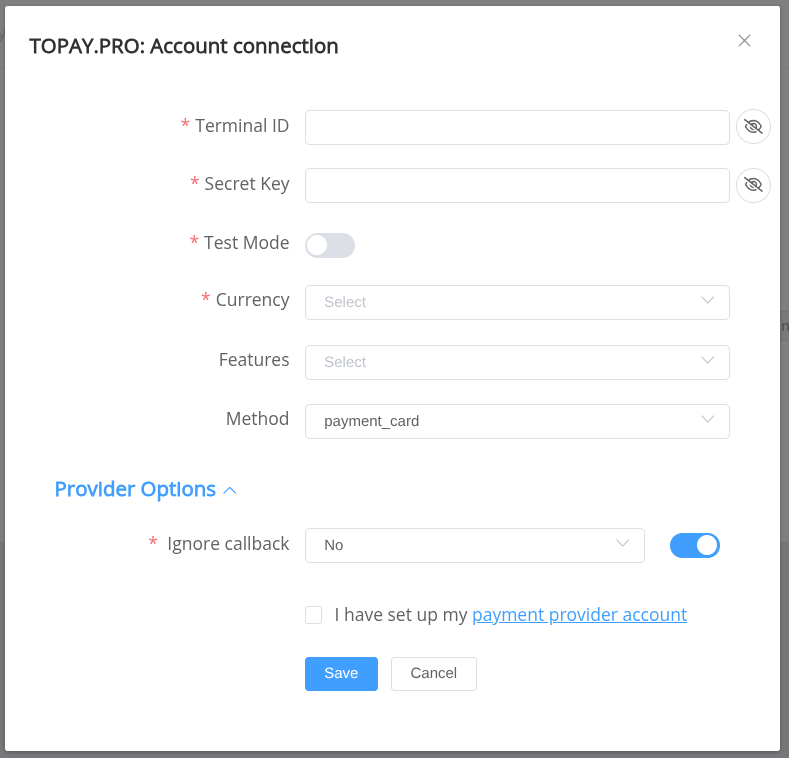
Task: Close the account connection dialog
Action: tap(744, 41)
